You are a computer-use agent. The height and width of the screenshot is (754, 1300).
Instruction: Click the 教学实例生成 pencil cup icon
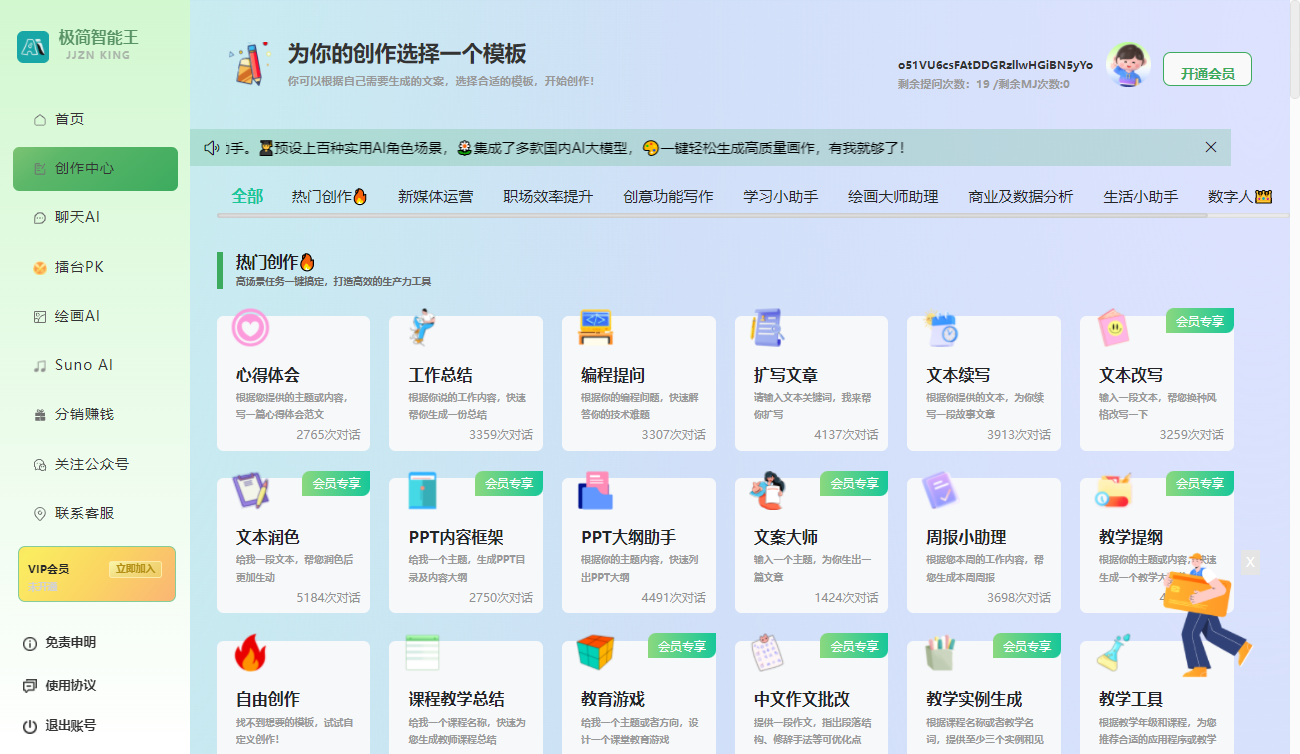(x=941, y=652)
